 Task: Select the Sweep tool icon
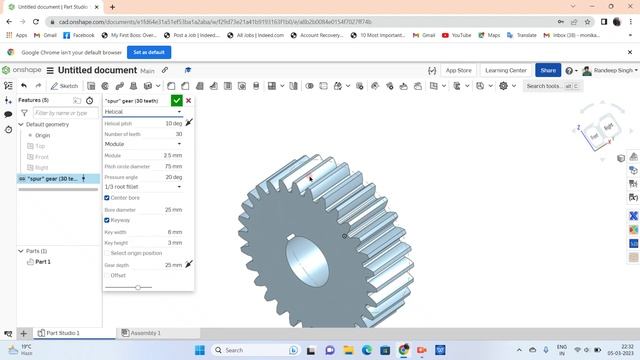tap(120, 86)
